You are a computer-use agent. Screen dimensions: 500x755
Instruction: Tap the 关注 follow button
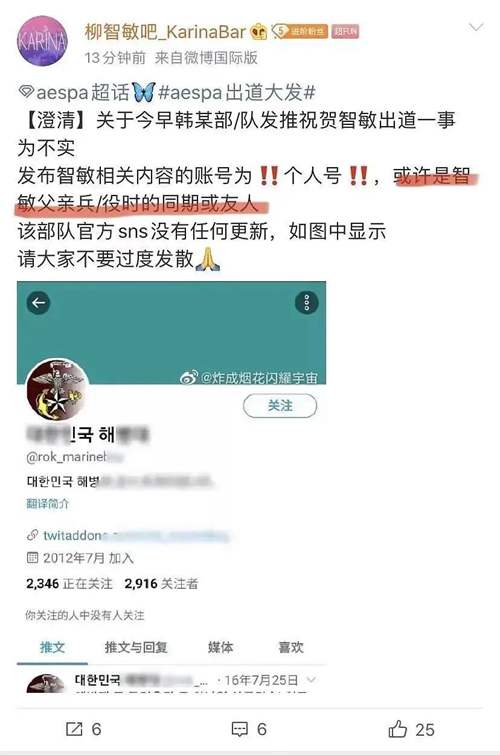point(280,406)
